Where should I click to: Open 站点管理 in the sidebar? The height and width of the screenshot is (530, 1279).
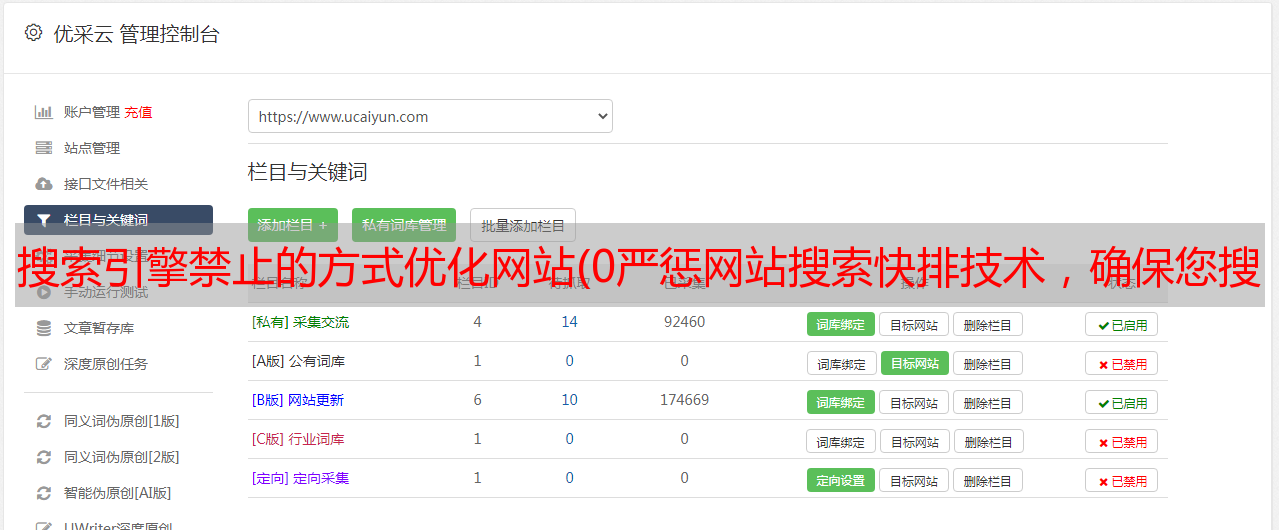coord(92,148)
